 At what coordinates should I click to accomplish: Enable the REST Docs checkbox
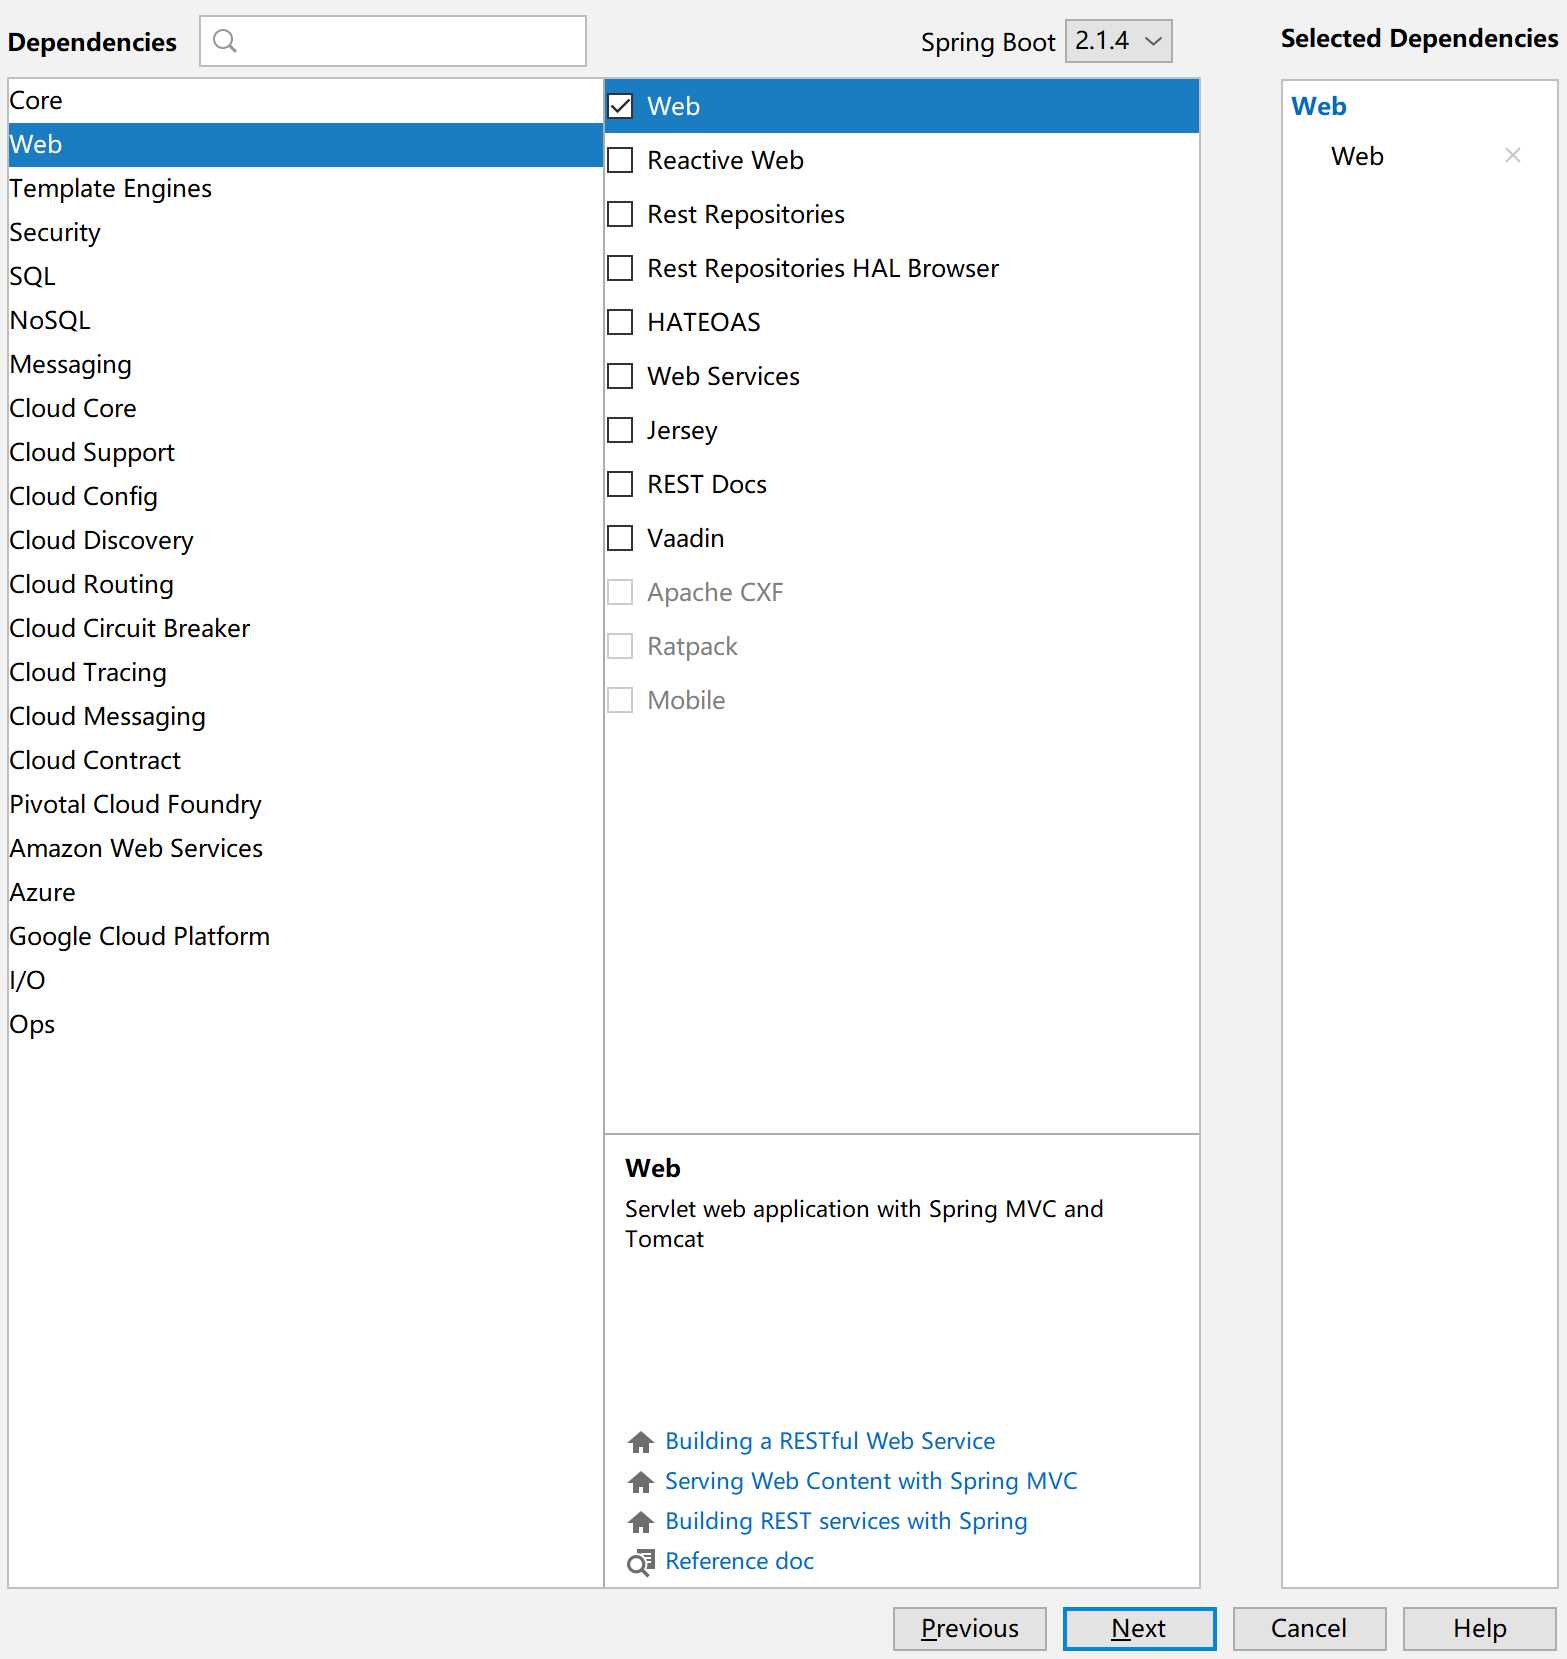620,484
